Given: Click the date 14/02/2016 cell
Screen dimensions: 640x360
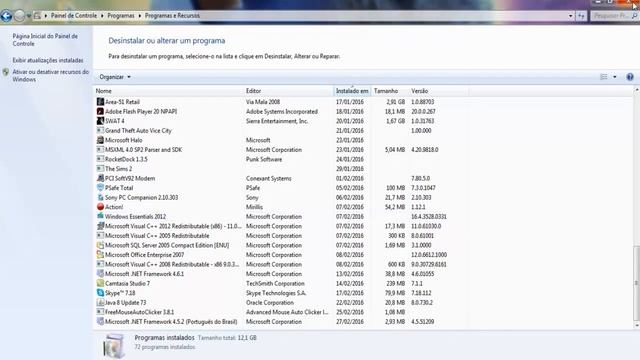Looking at the screenshot, I should click(350, 283).
